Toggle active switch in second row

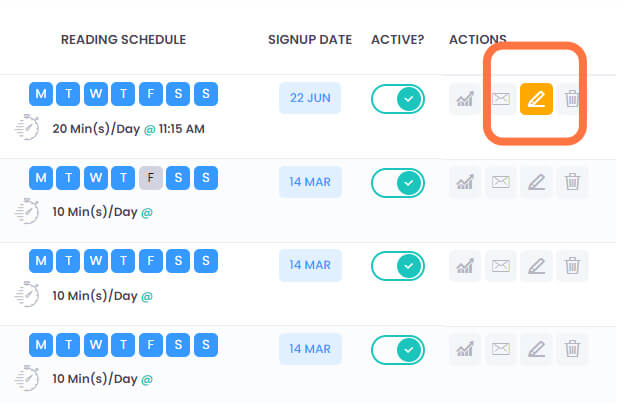[398, 183]
